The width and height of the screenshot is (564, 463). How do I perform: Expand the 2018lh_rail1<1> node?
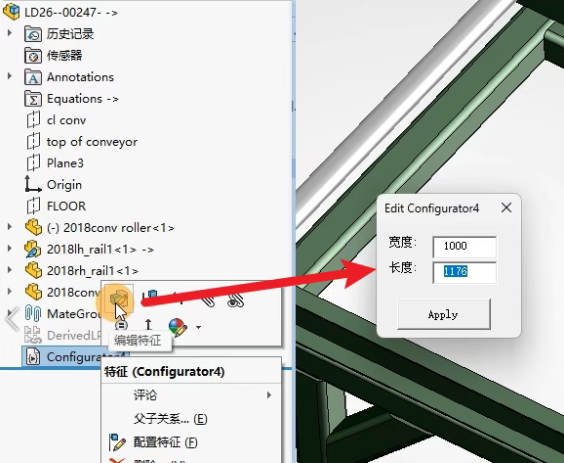[x=10, y=248]
